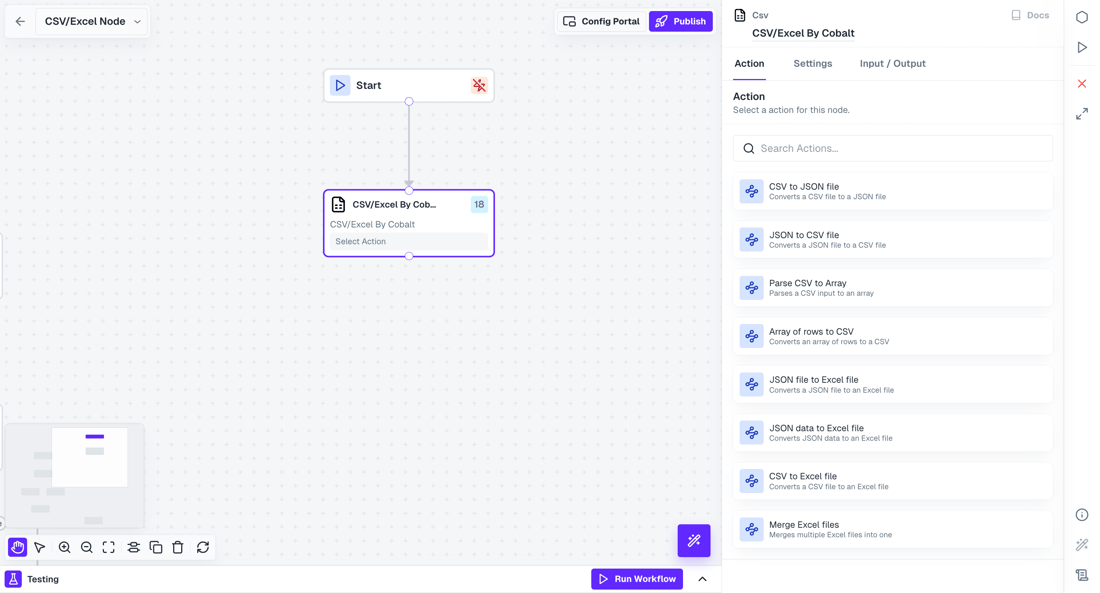Screen dimensions: 1100x593
Task: Click the purple magic wand button on the canvas
Action: point(694,541)
